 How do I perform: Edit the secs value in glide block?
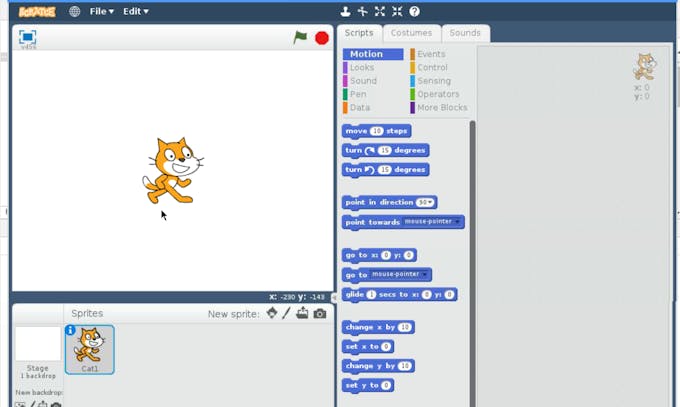tap(371, 295)
